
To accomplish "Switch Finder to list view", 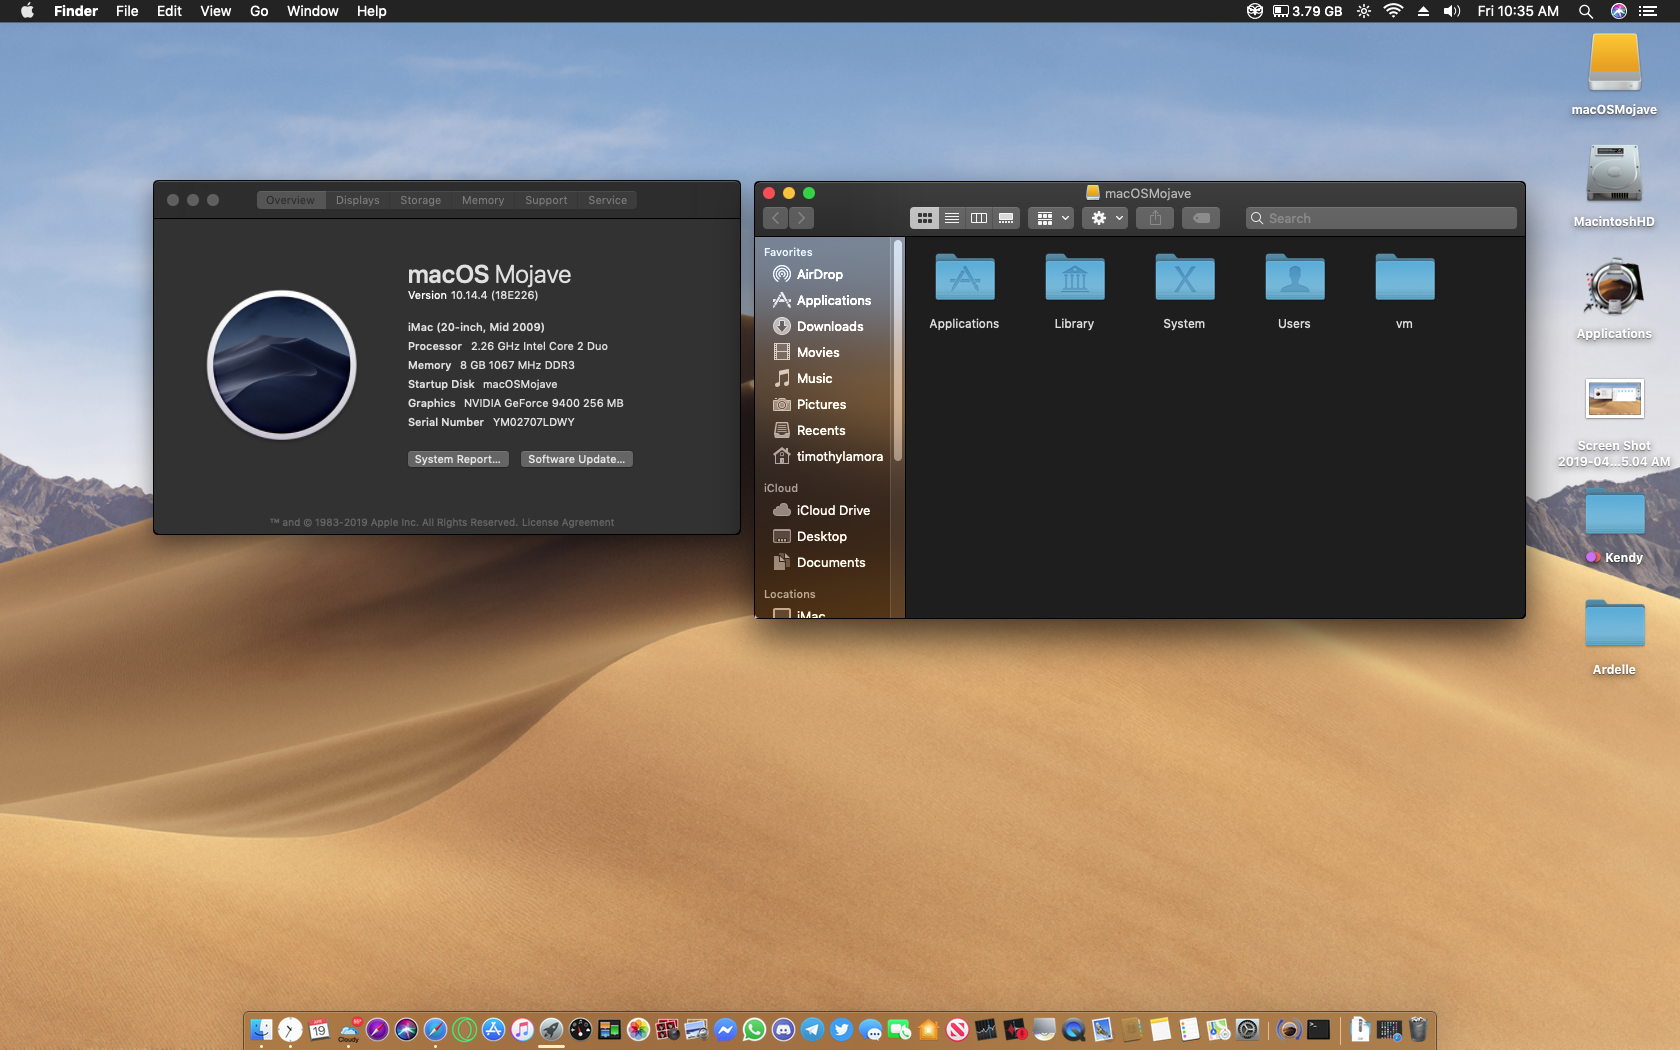I will coord(952,218).
